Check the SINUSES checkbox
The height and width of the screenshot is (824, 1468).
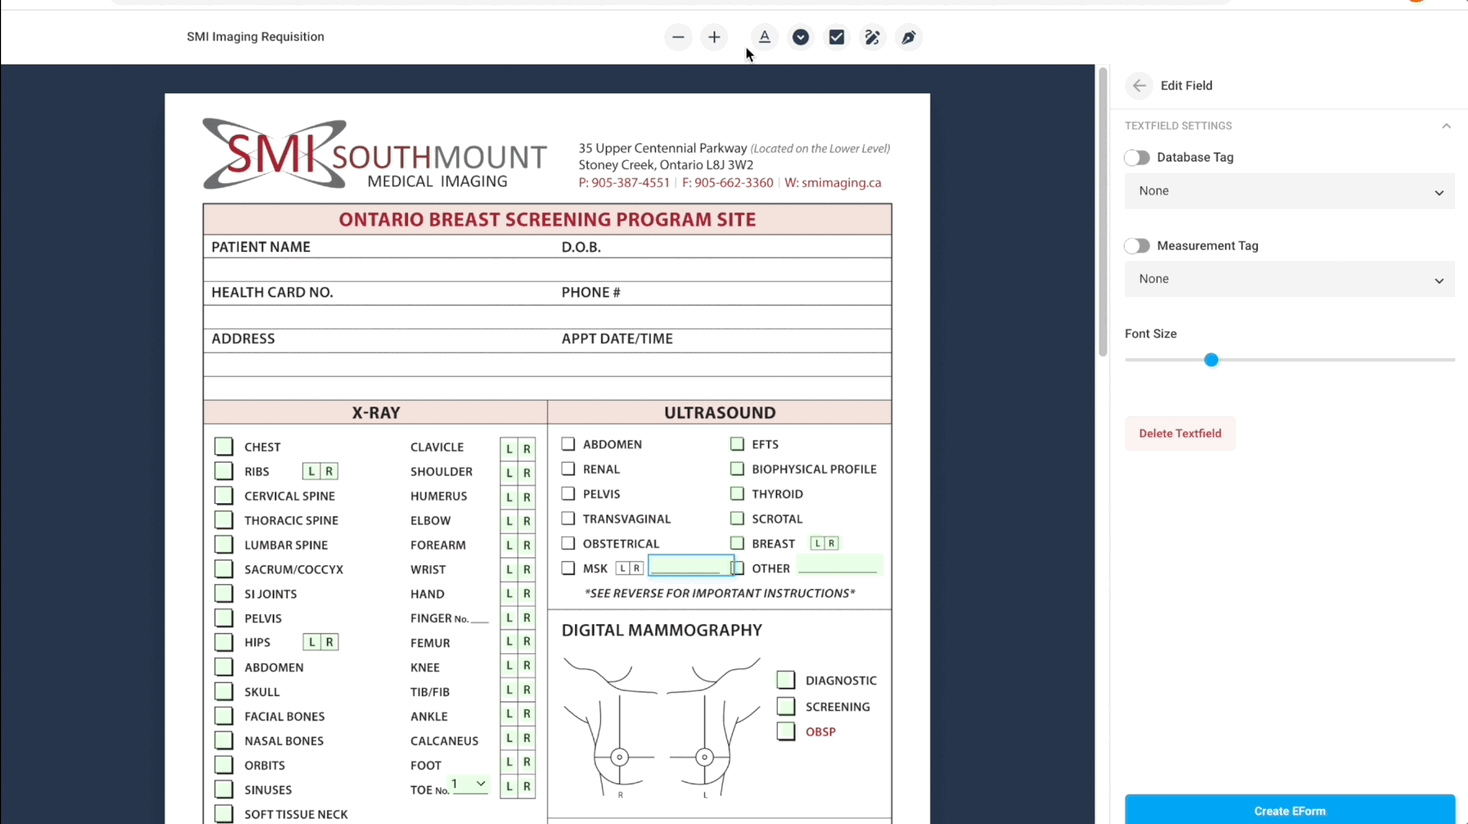click(x=224, y=789)
